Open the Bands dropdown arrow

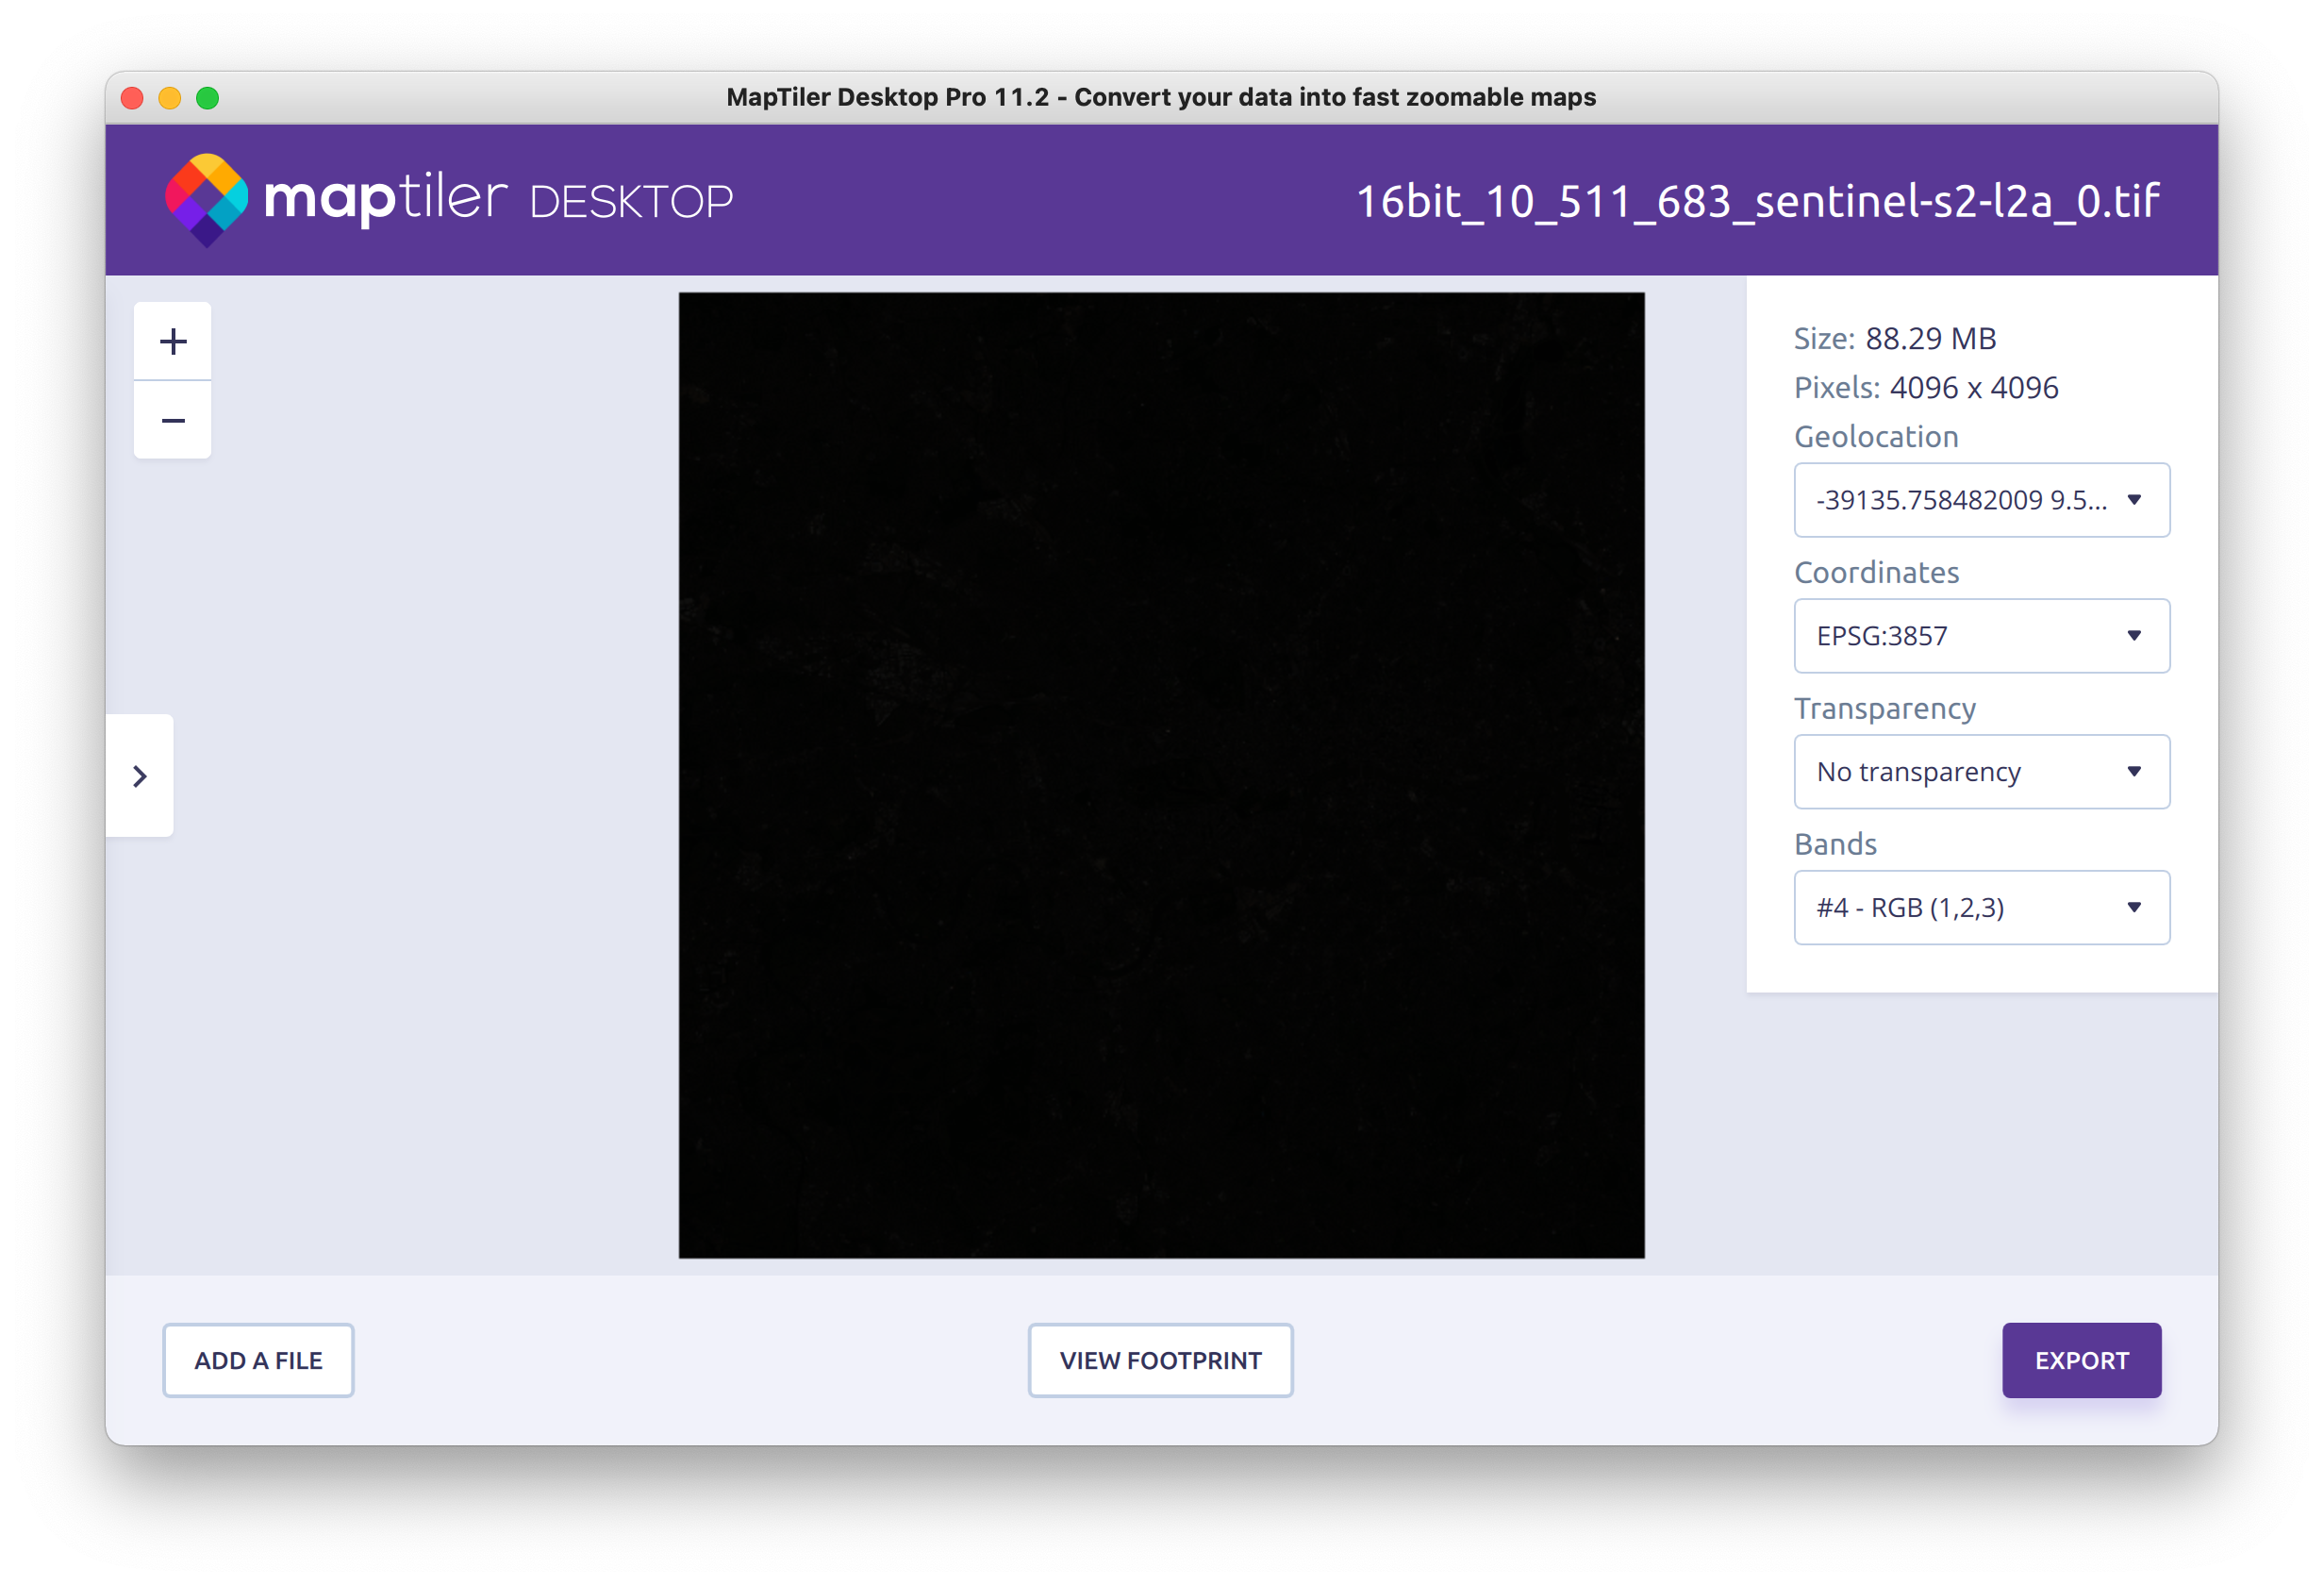2133,908
